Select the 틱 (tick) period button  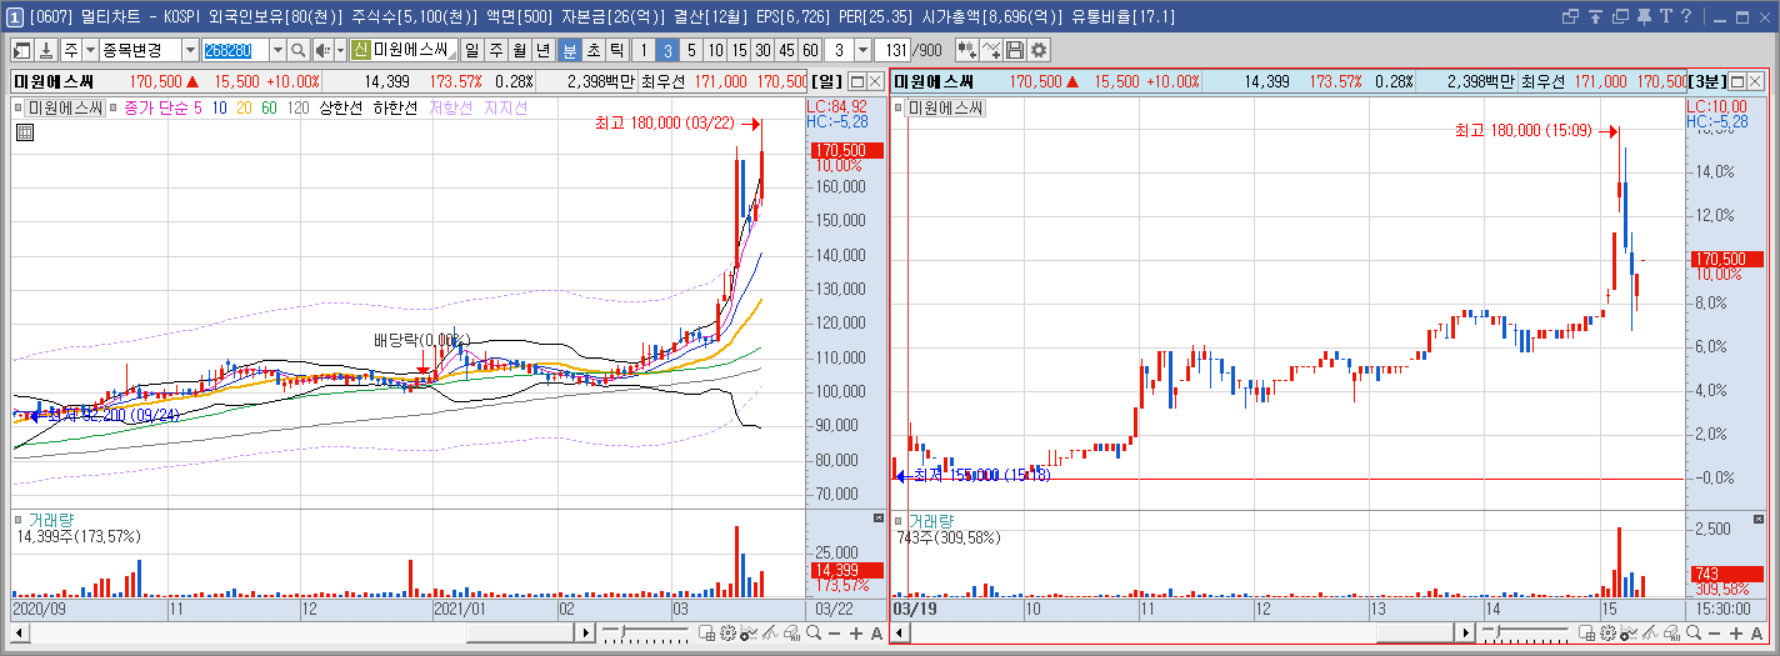[617, 50]
